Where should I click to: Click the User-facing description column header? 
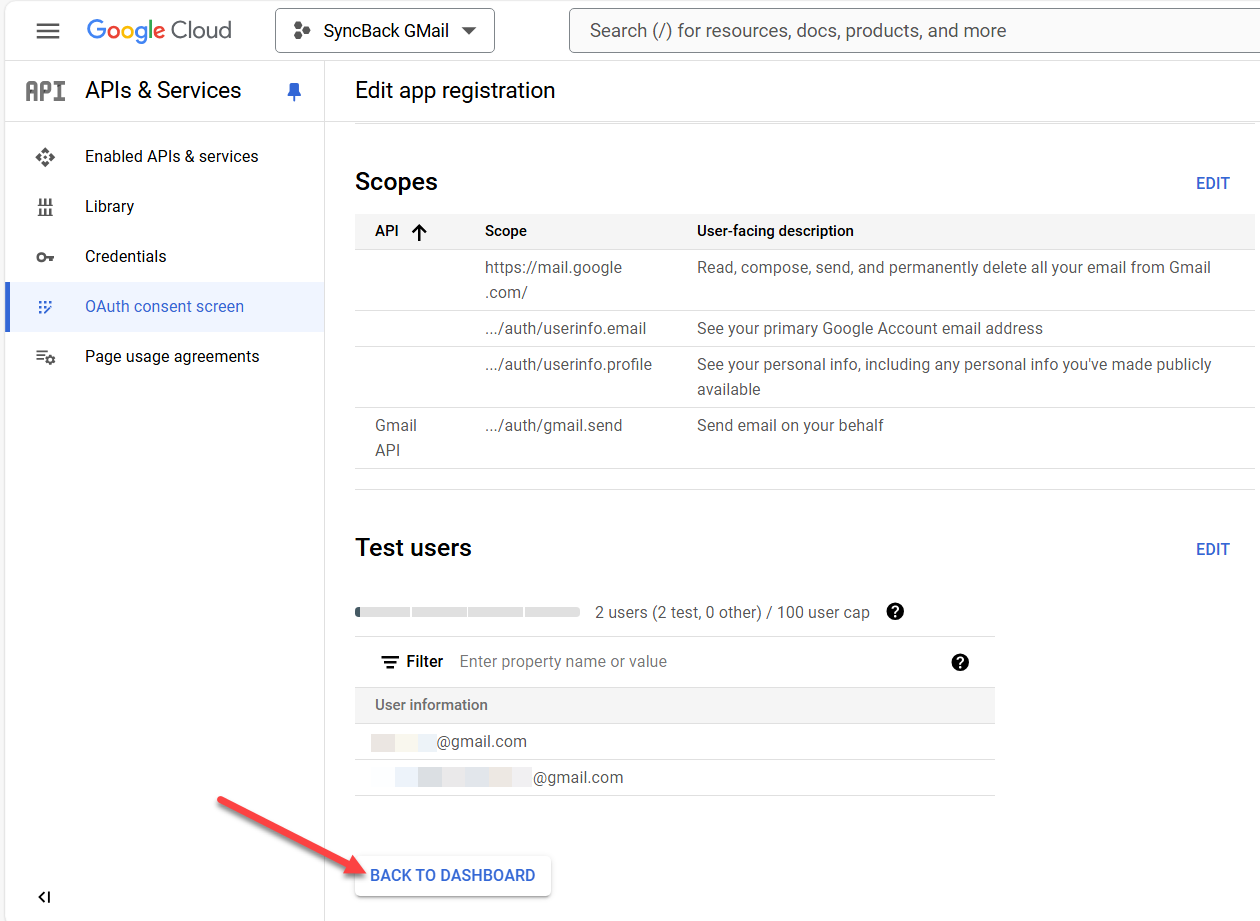775,231
